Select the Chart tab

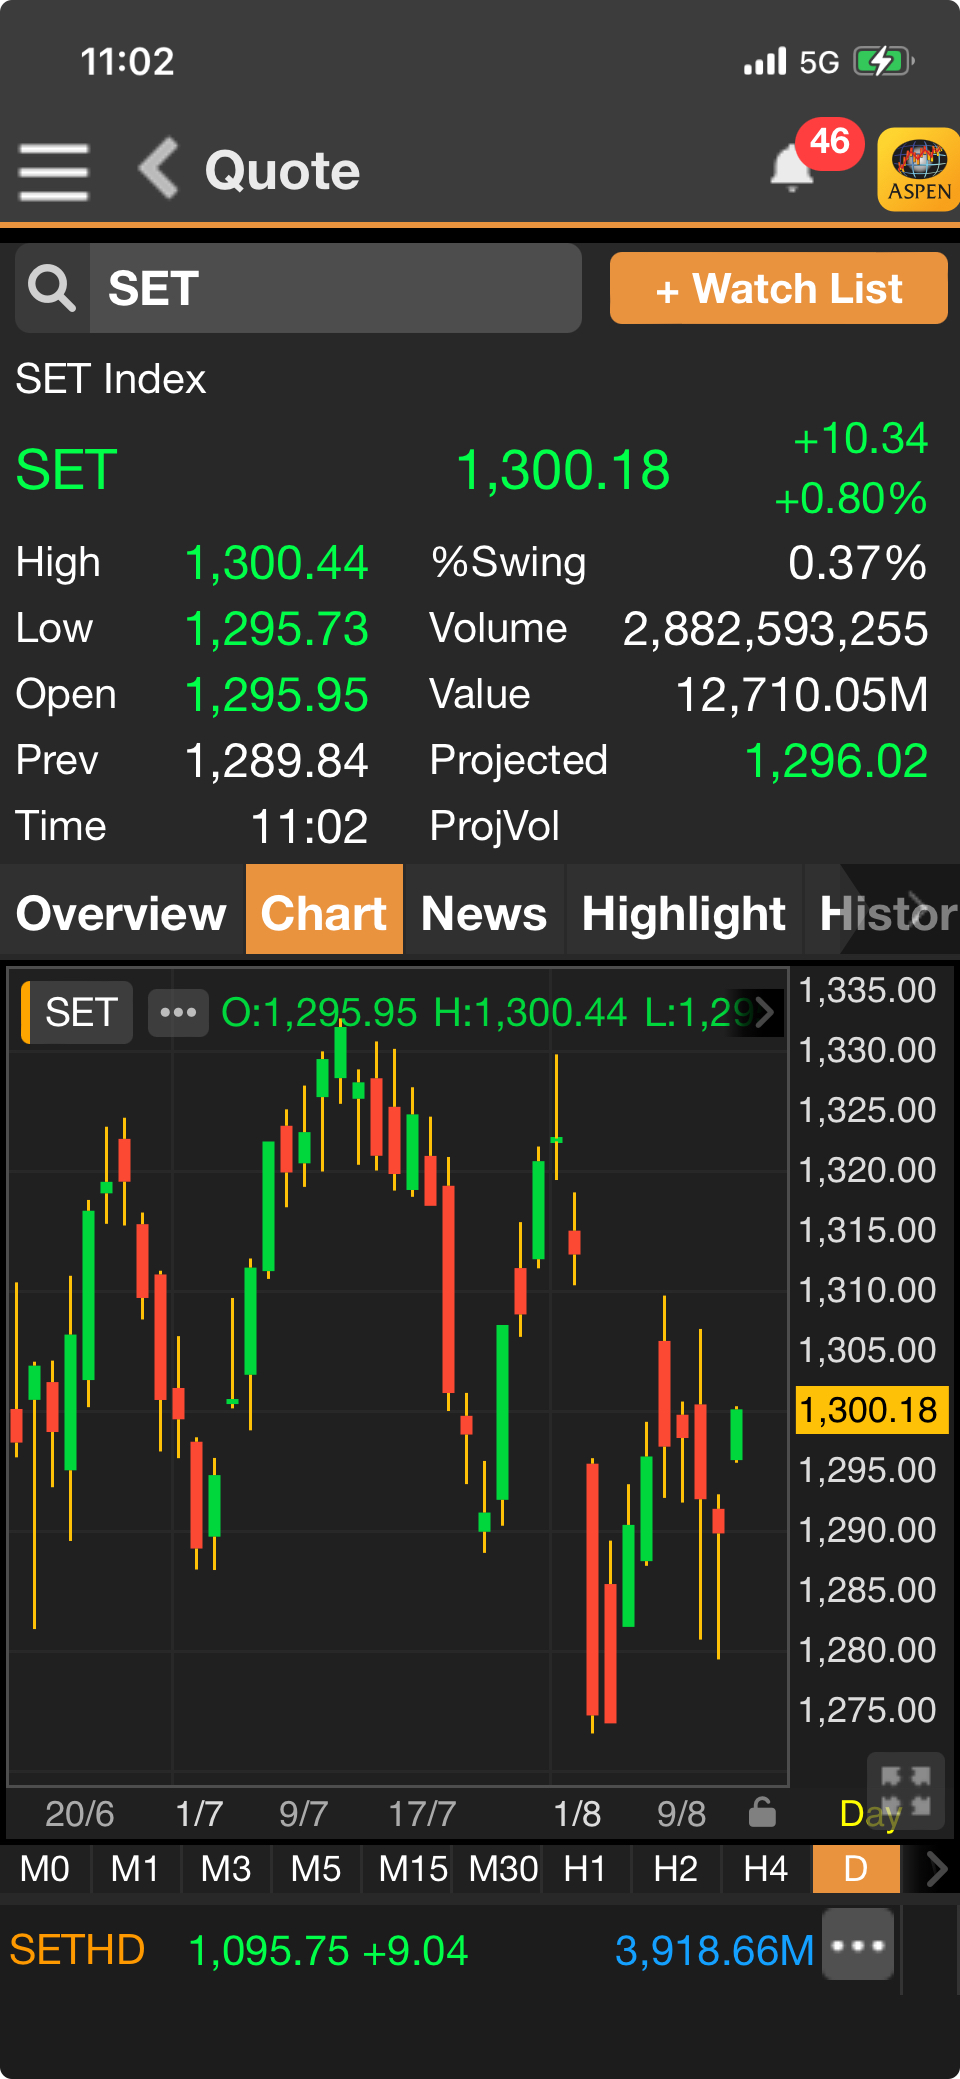[x=324, y=911]
